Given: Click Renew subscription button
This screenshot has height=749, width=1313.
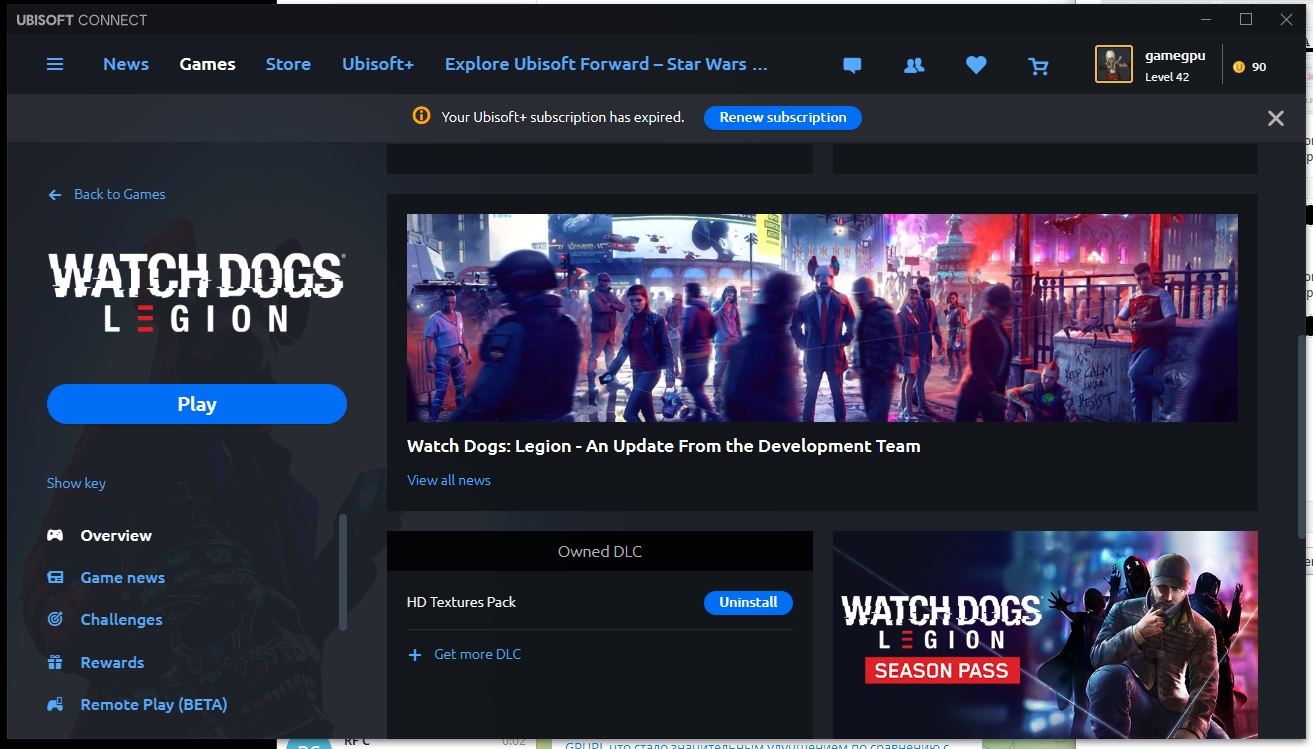Looking at the screenshot, I should [x=783, y=117].
